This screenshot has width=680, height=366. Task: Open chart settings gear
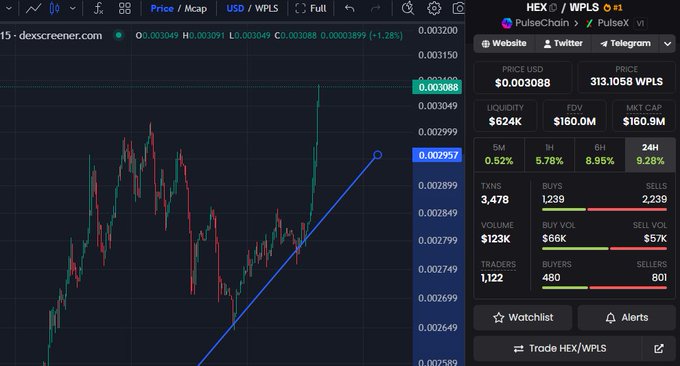coord(434,8)
